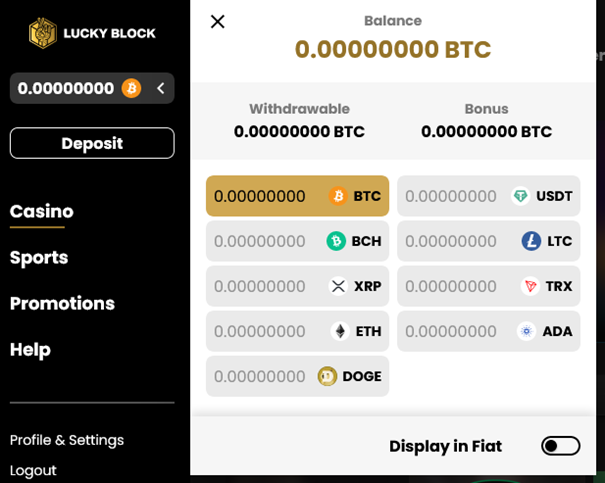This screenshot has width=605, height=483.
Task: Close the balance panel with X
Action: [218, 22]
